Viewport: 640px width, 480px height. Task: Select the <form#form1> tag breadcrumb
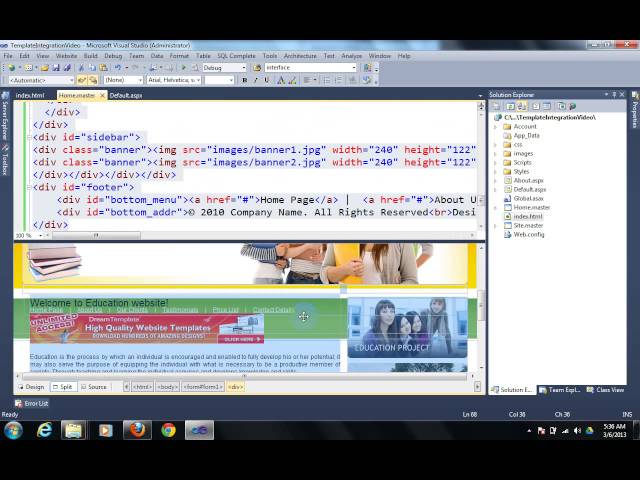(x=203, y=387)
